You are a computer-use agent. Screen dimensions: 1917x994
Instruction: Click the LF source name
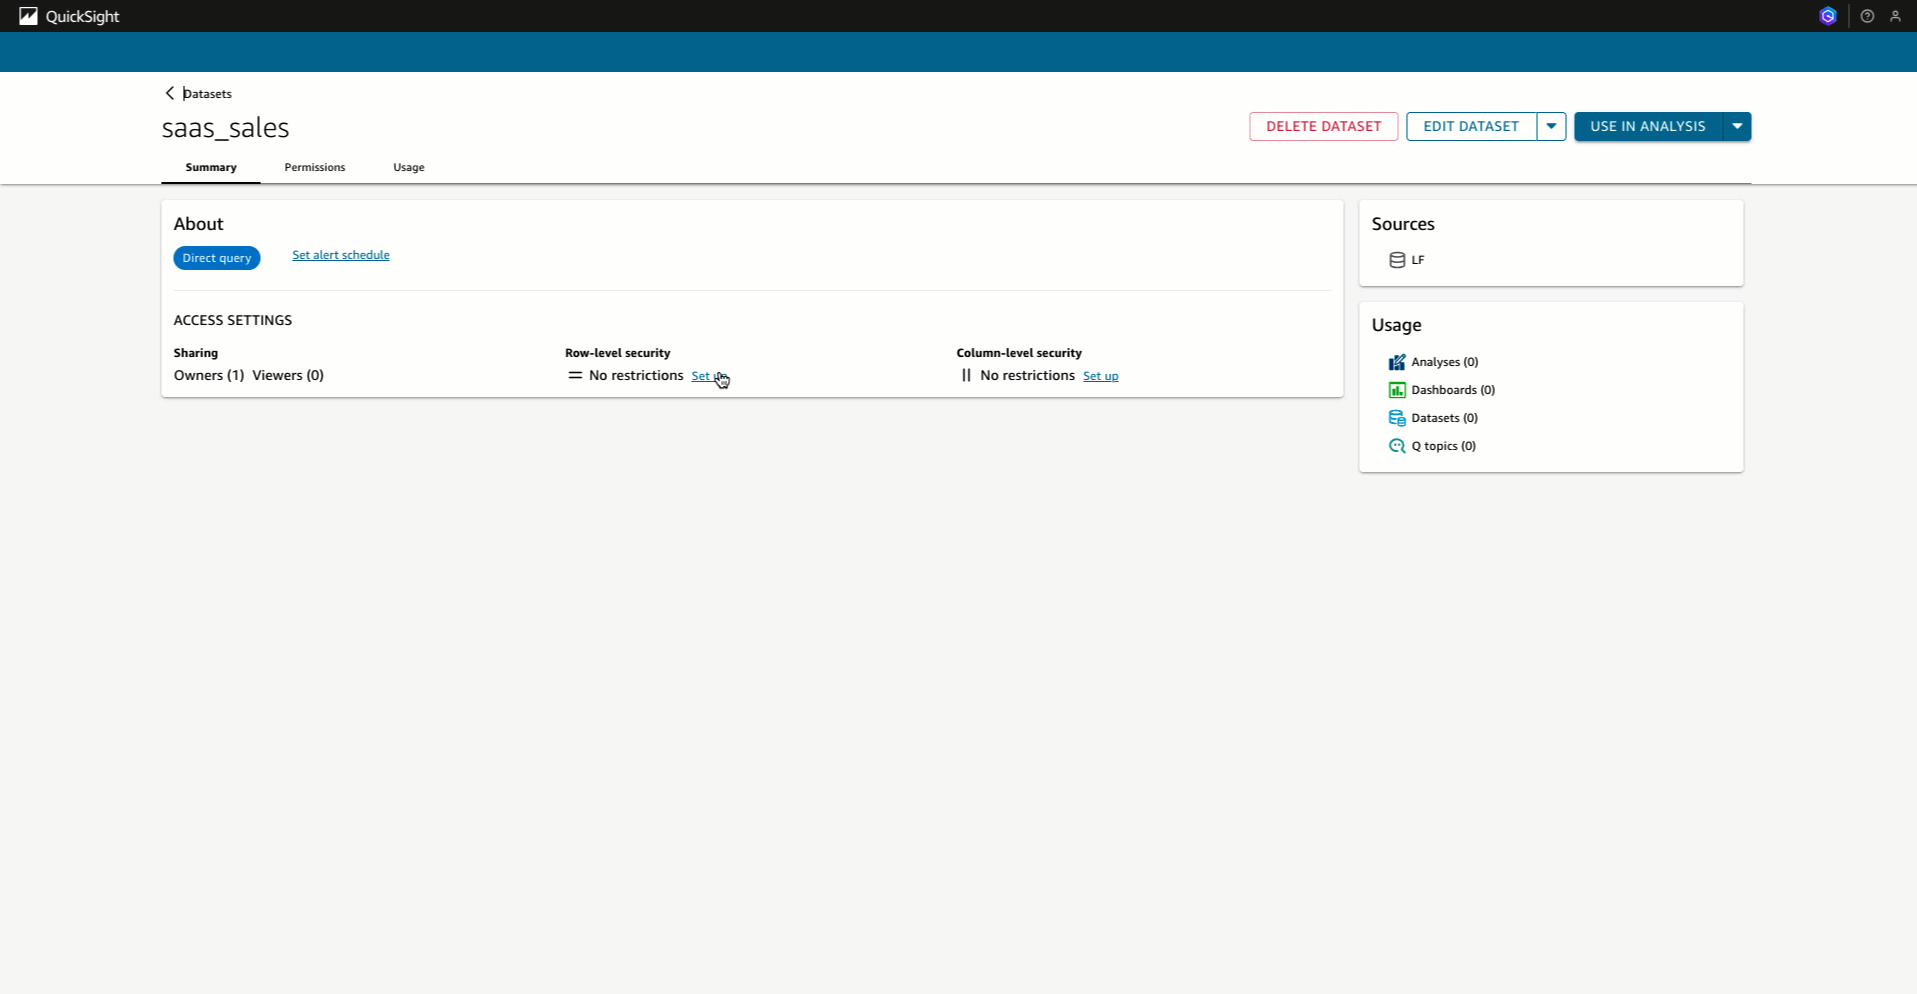coord(1418,260)
